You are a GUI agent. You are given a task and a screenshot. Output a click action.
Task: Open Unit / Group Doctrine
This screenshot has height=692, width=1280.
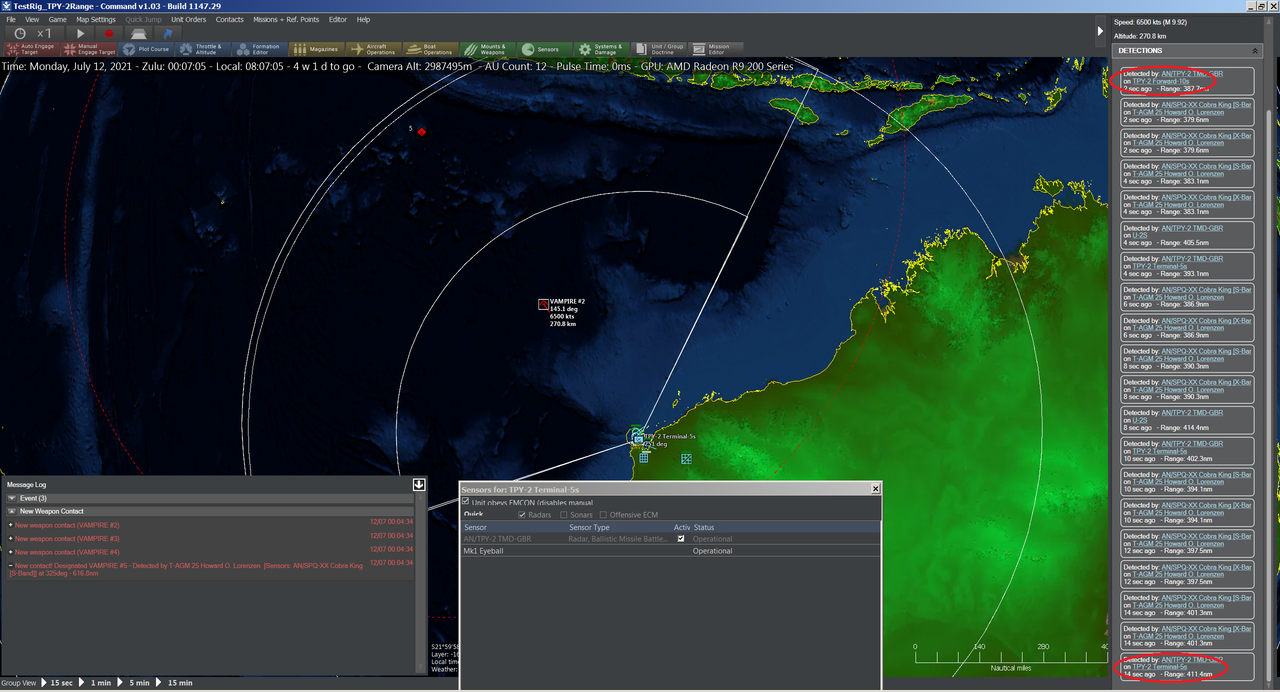659,49
